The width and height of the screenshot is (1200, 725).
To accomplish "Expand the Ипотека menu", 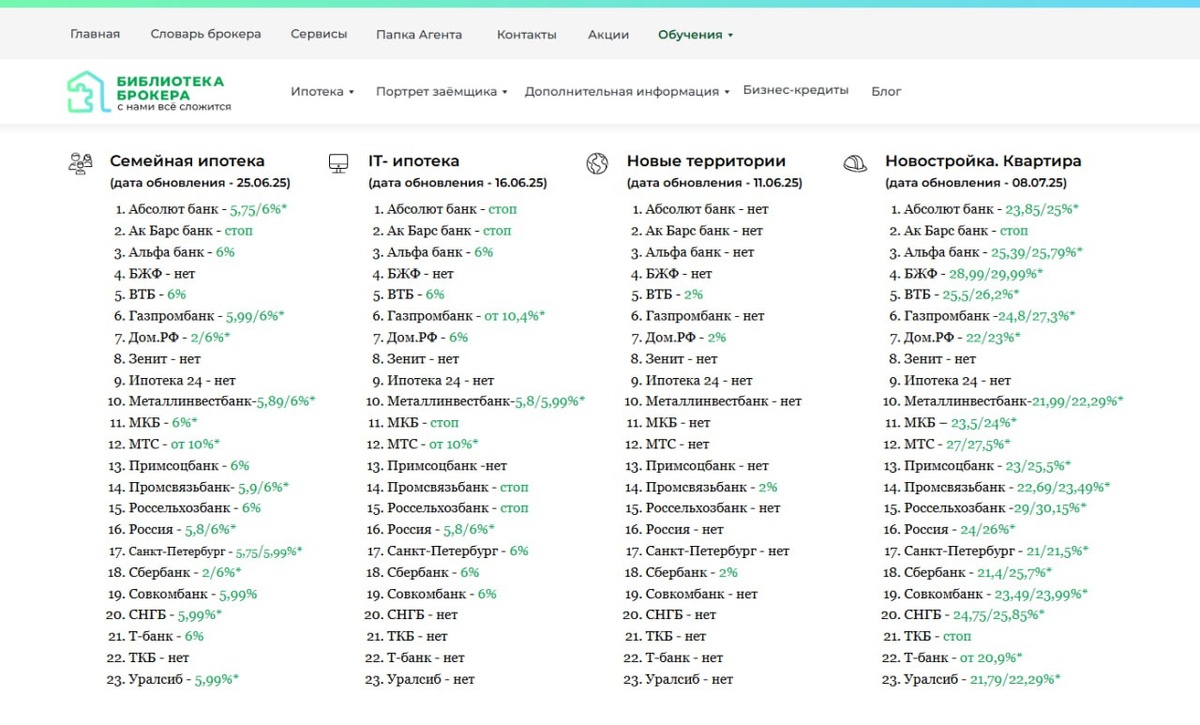I will (x=322, y=91).
